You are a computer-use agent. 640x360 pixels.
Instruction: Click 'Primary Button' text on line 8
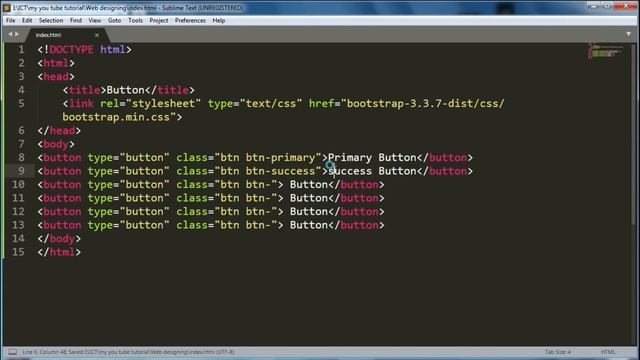372,158
